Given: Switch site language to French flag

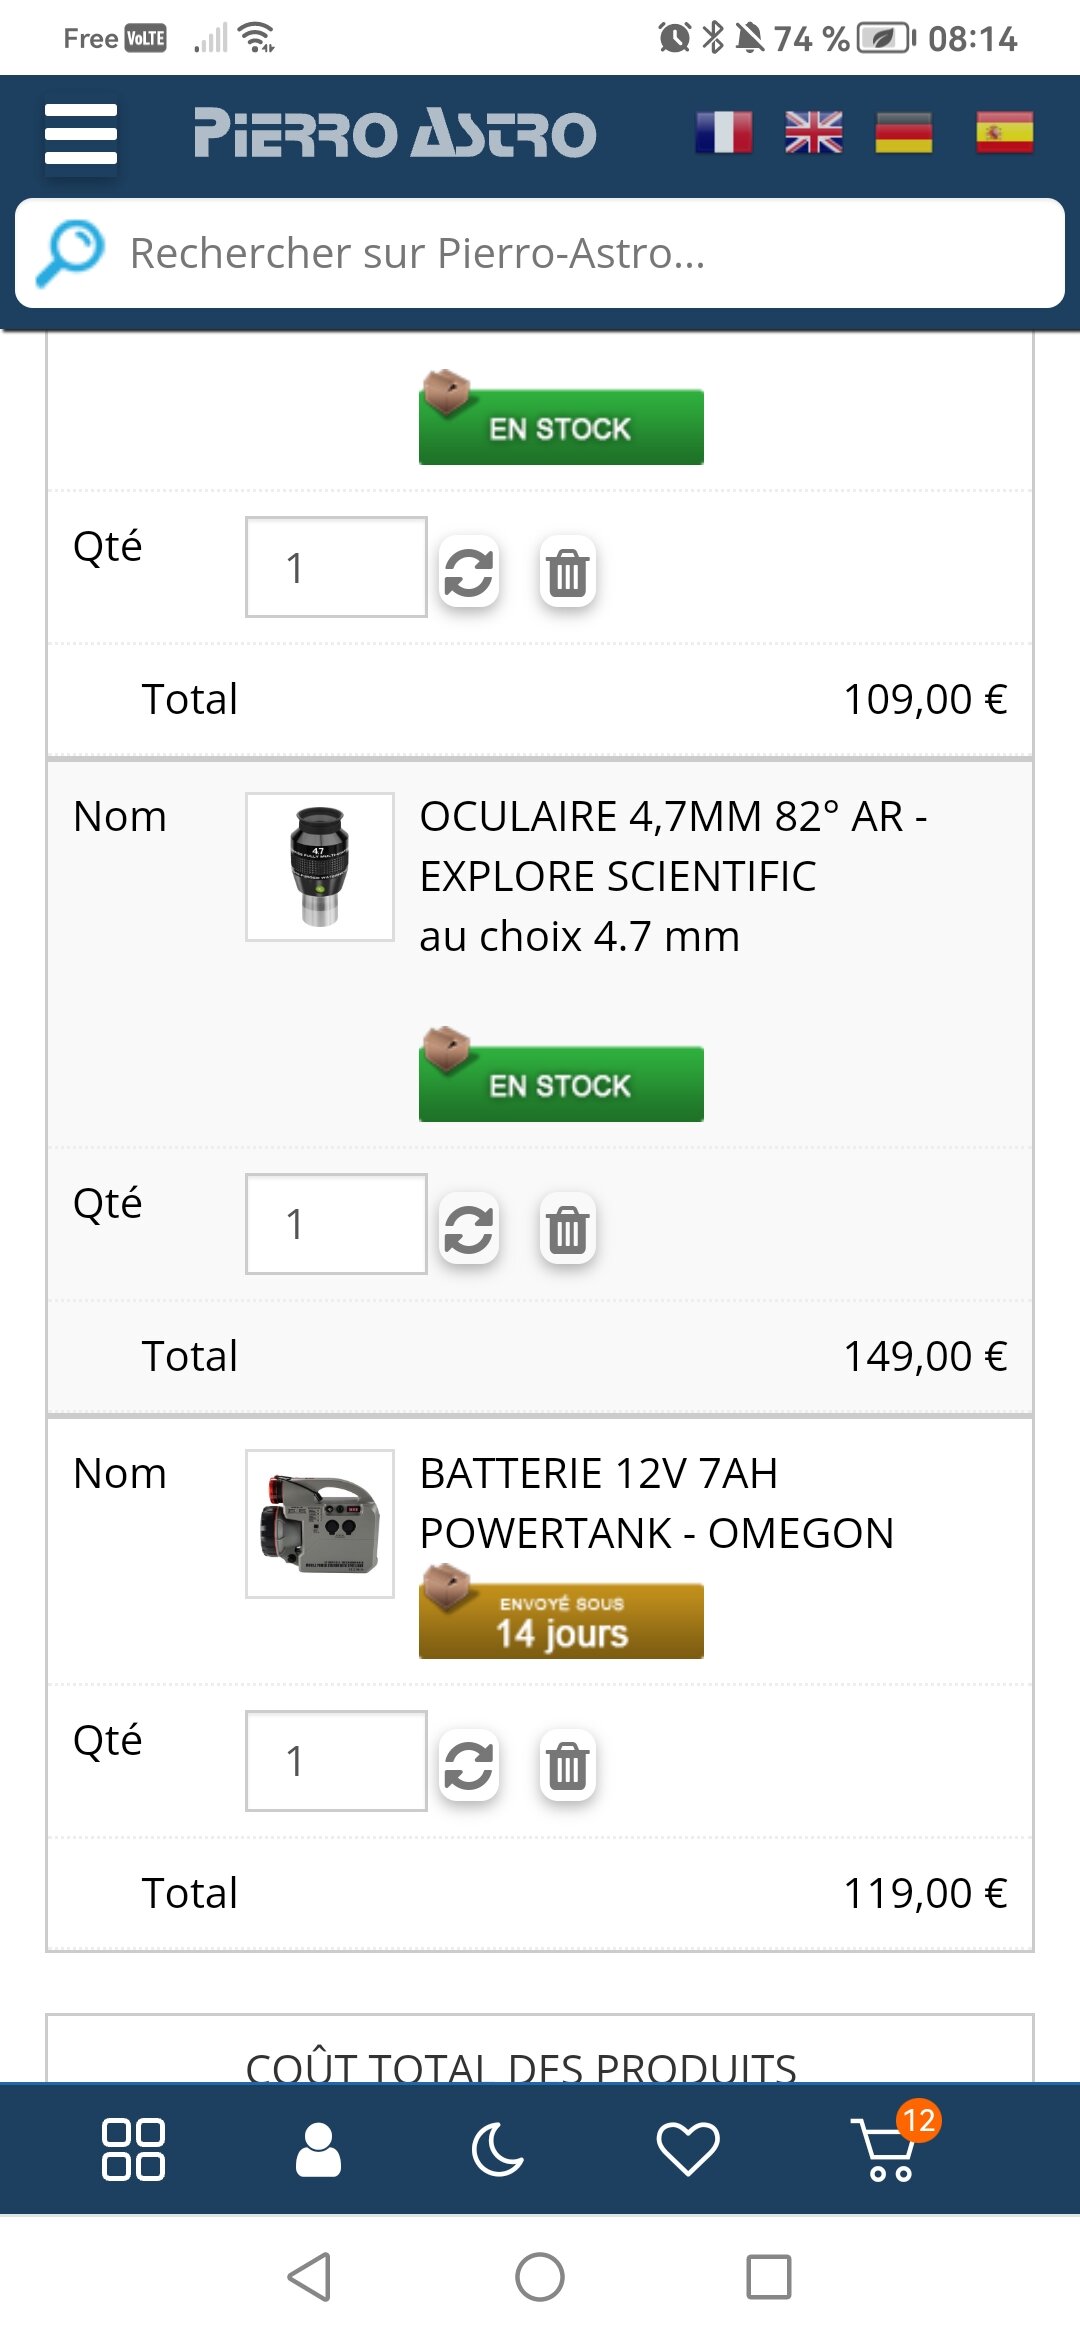Looking at the screenshot, I should [x=724, y=132].
